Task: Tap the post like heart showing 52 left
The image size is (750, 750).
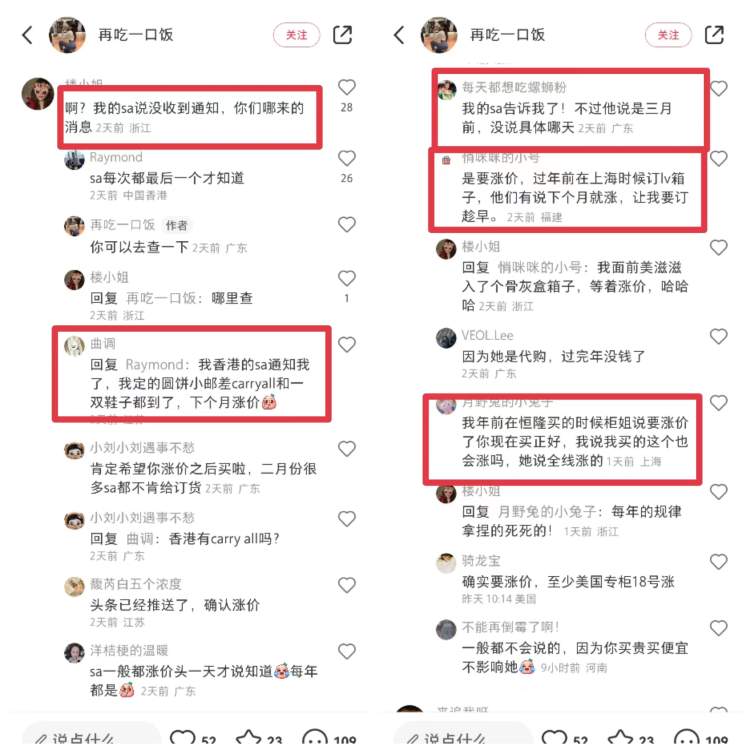Action: point(193,739)
